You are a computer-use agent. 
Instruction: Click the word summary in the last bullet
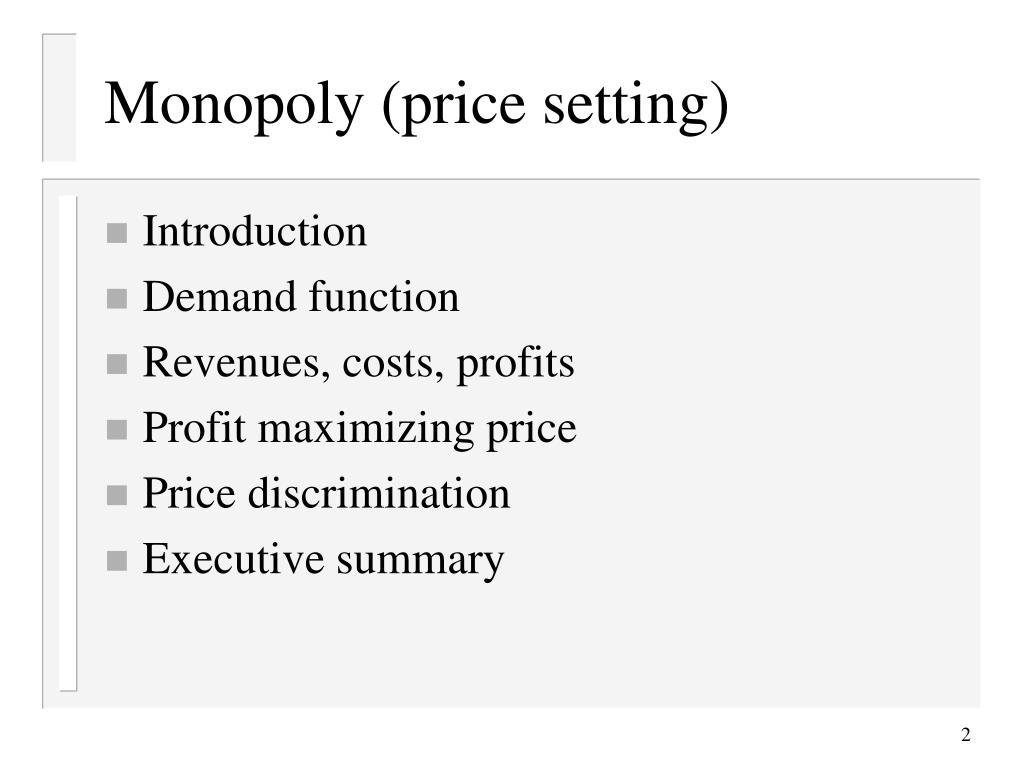point(421,562)
